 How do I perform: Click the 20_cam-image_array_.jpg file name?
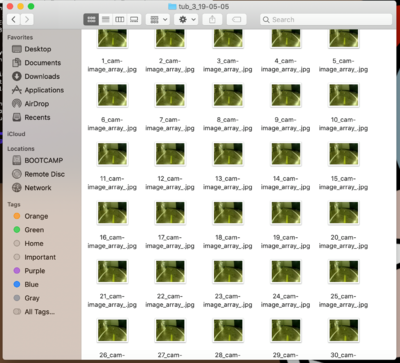[x=344, y=242]
